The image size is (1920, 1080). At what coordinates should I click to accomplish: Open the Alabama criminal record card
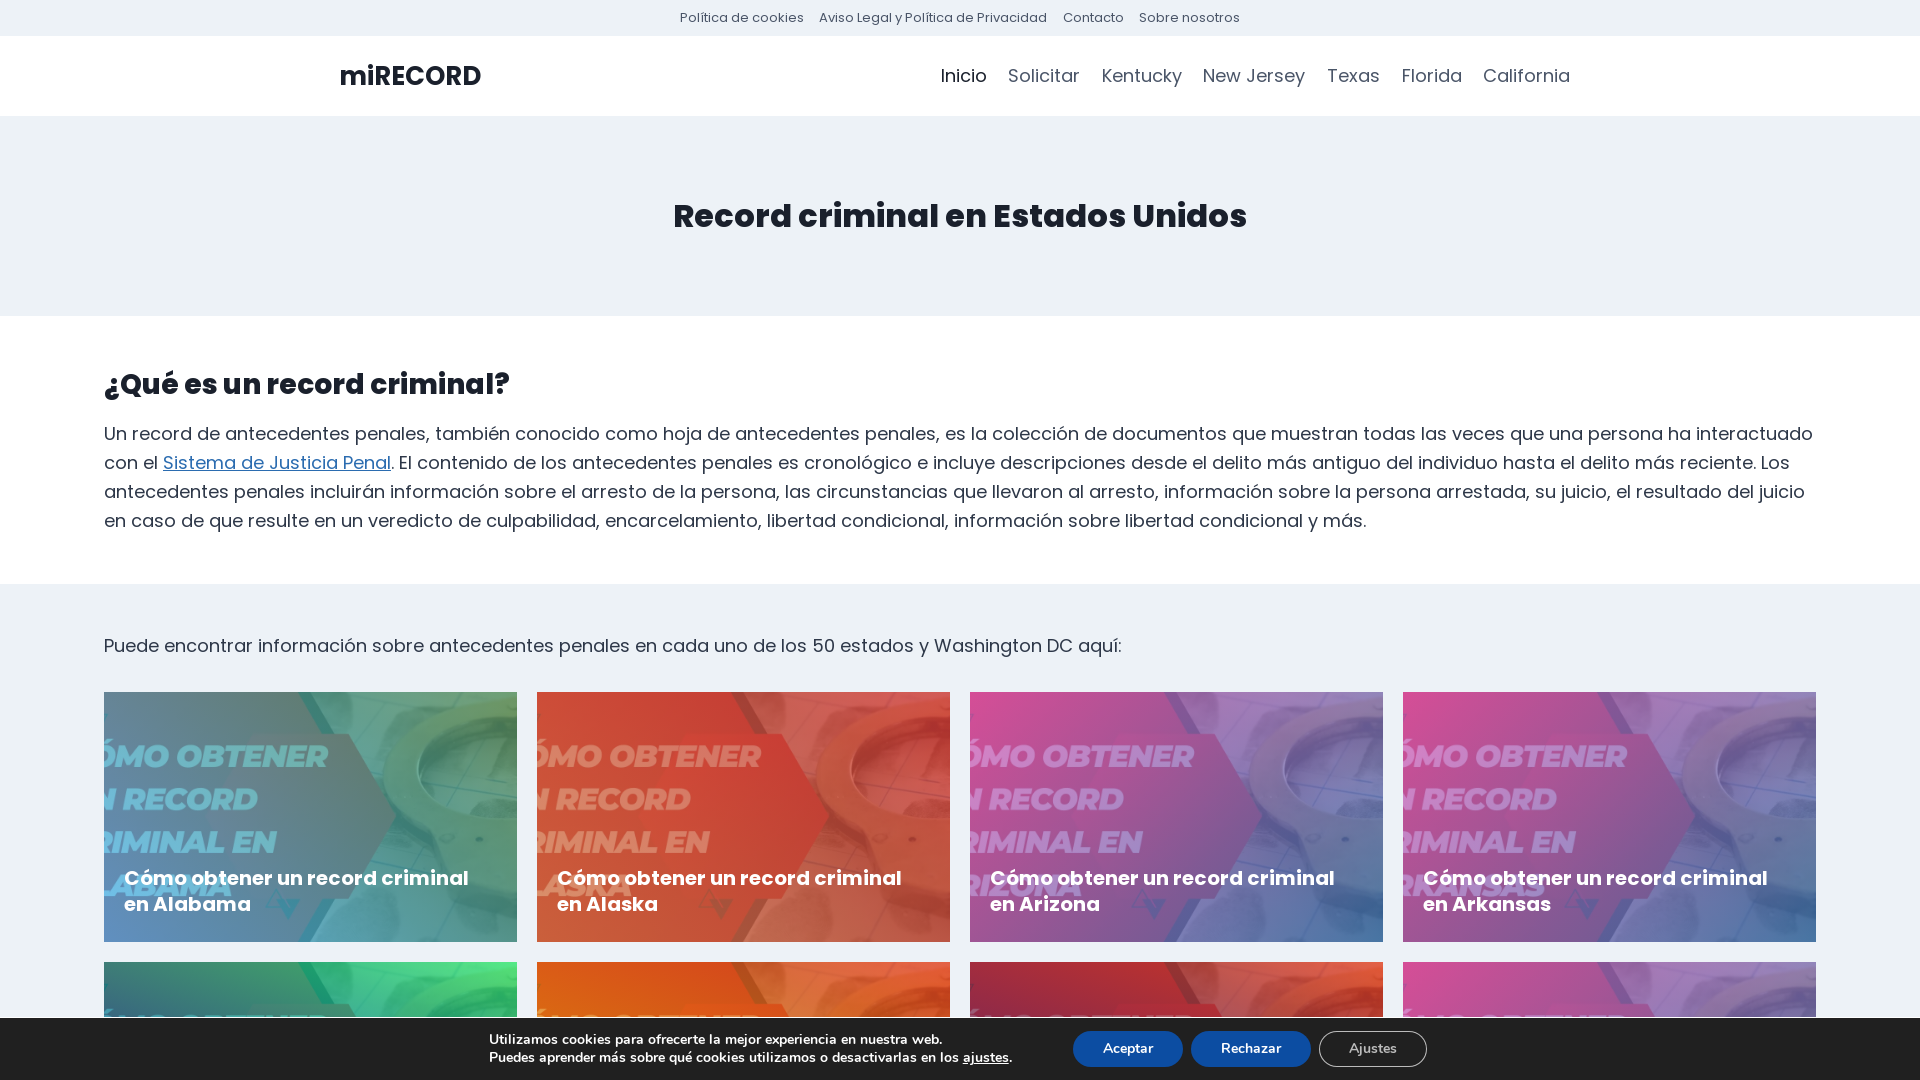click(x=310, y=817)
